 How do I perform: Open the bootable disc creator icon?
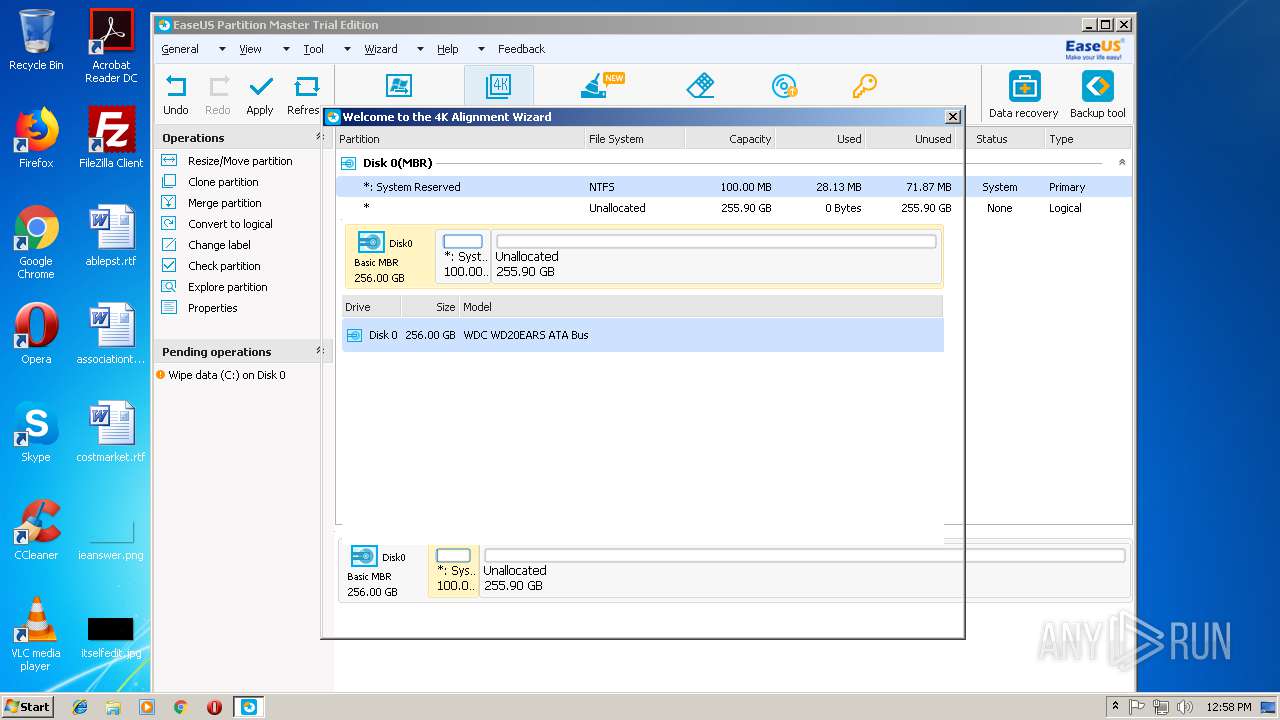click(784, 86)
